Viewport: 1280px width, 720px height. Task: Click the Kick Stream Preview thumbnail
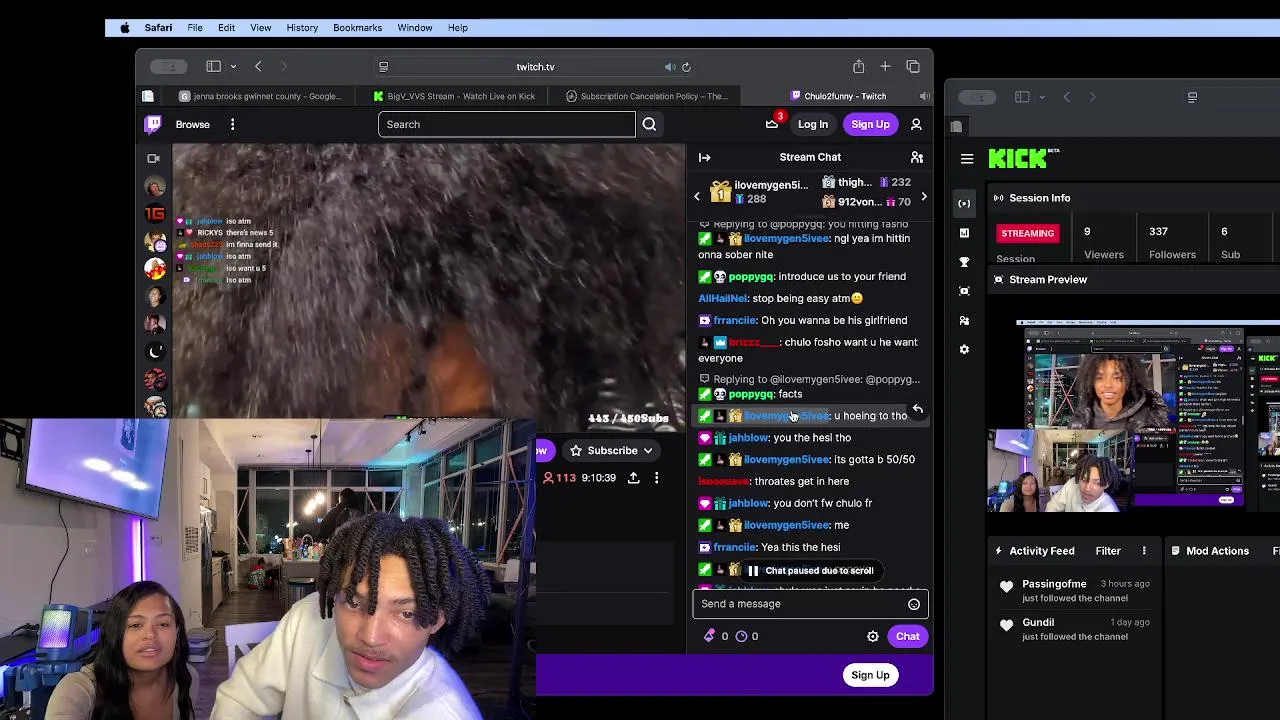click(1148, 416)
